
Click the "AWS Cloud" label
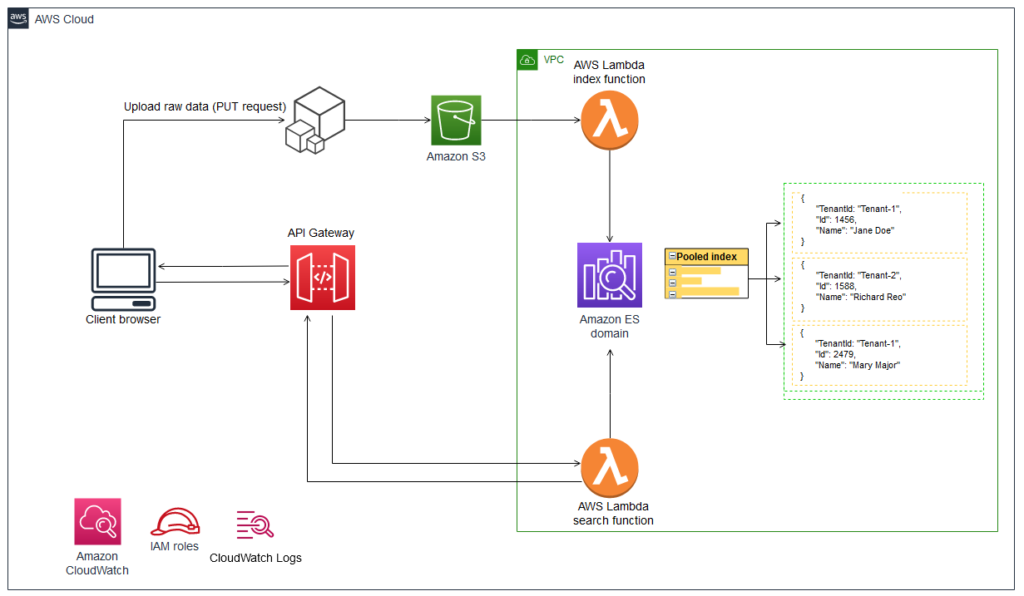click(x=64, y=20)
